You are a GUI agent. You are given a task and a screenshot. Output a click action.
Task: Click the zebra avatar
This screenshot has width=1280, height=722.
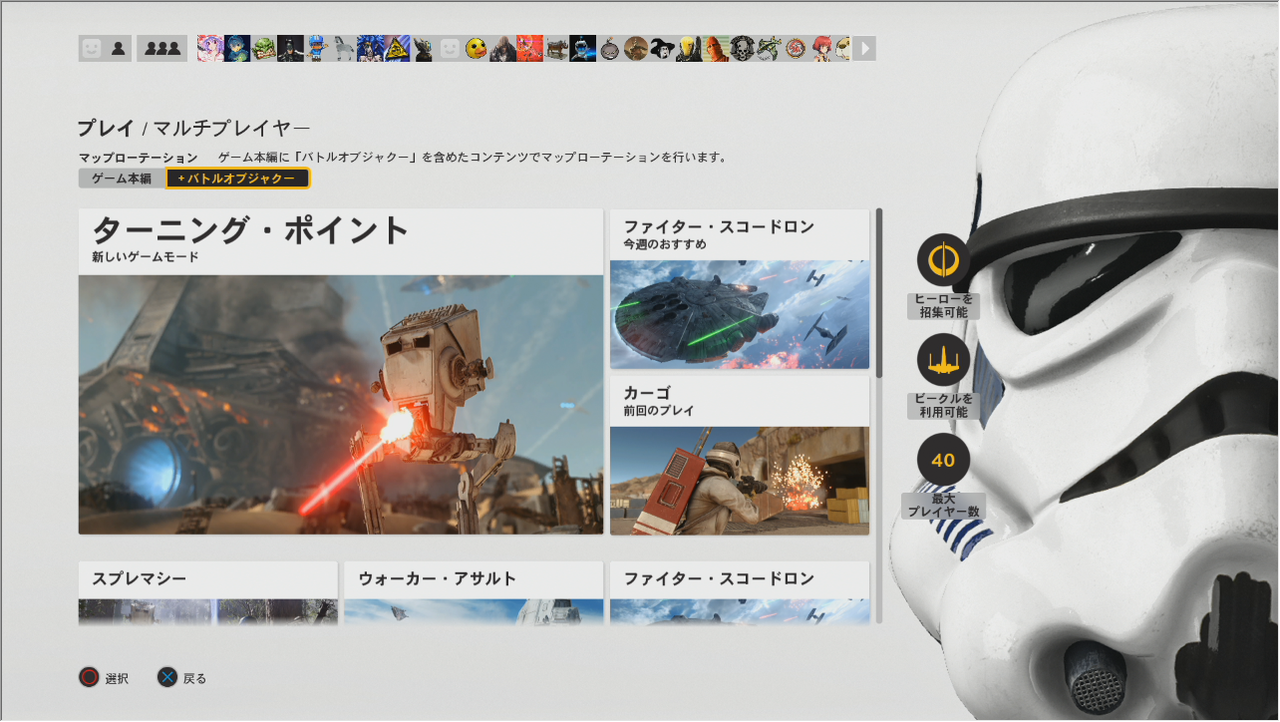(x=345, y=48)
